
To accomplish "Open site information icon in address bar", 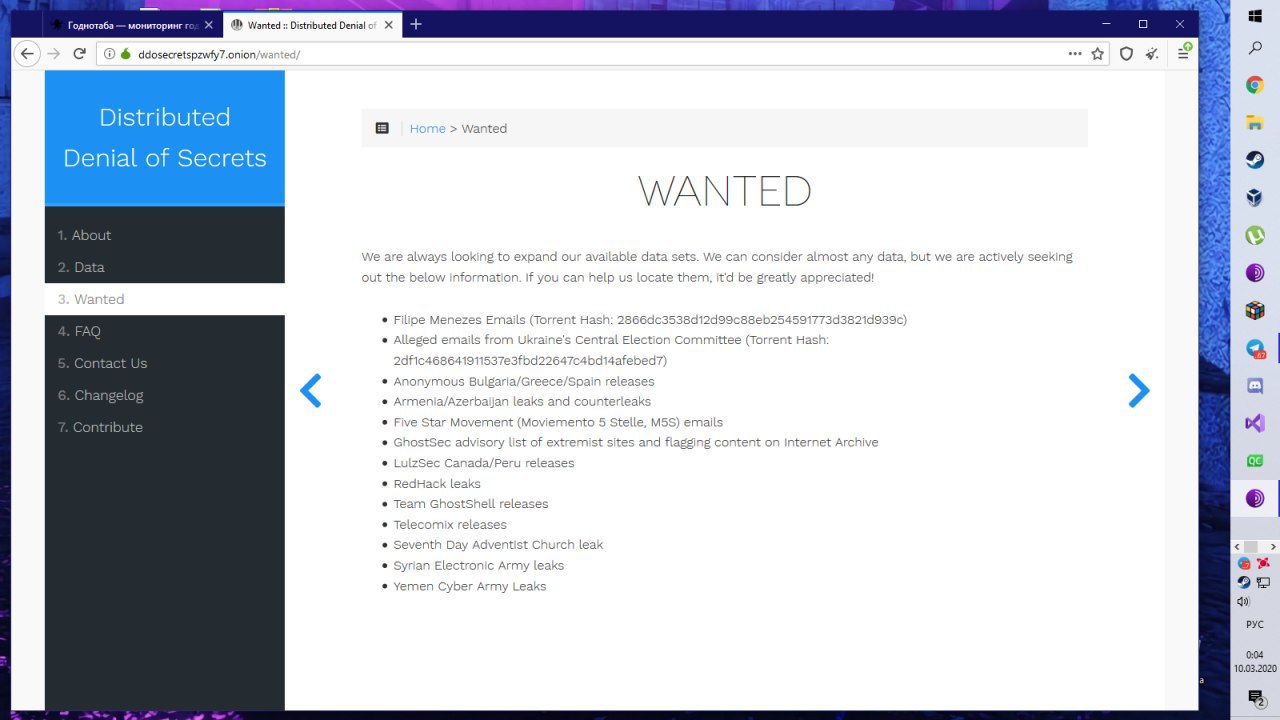I will 109,54.
